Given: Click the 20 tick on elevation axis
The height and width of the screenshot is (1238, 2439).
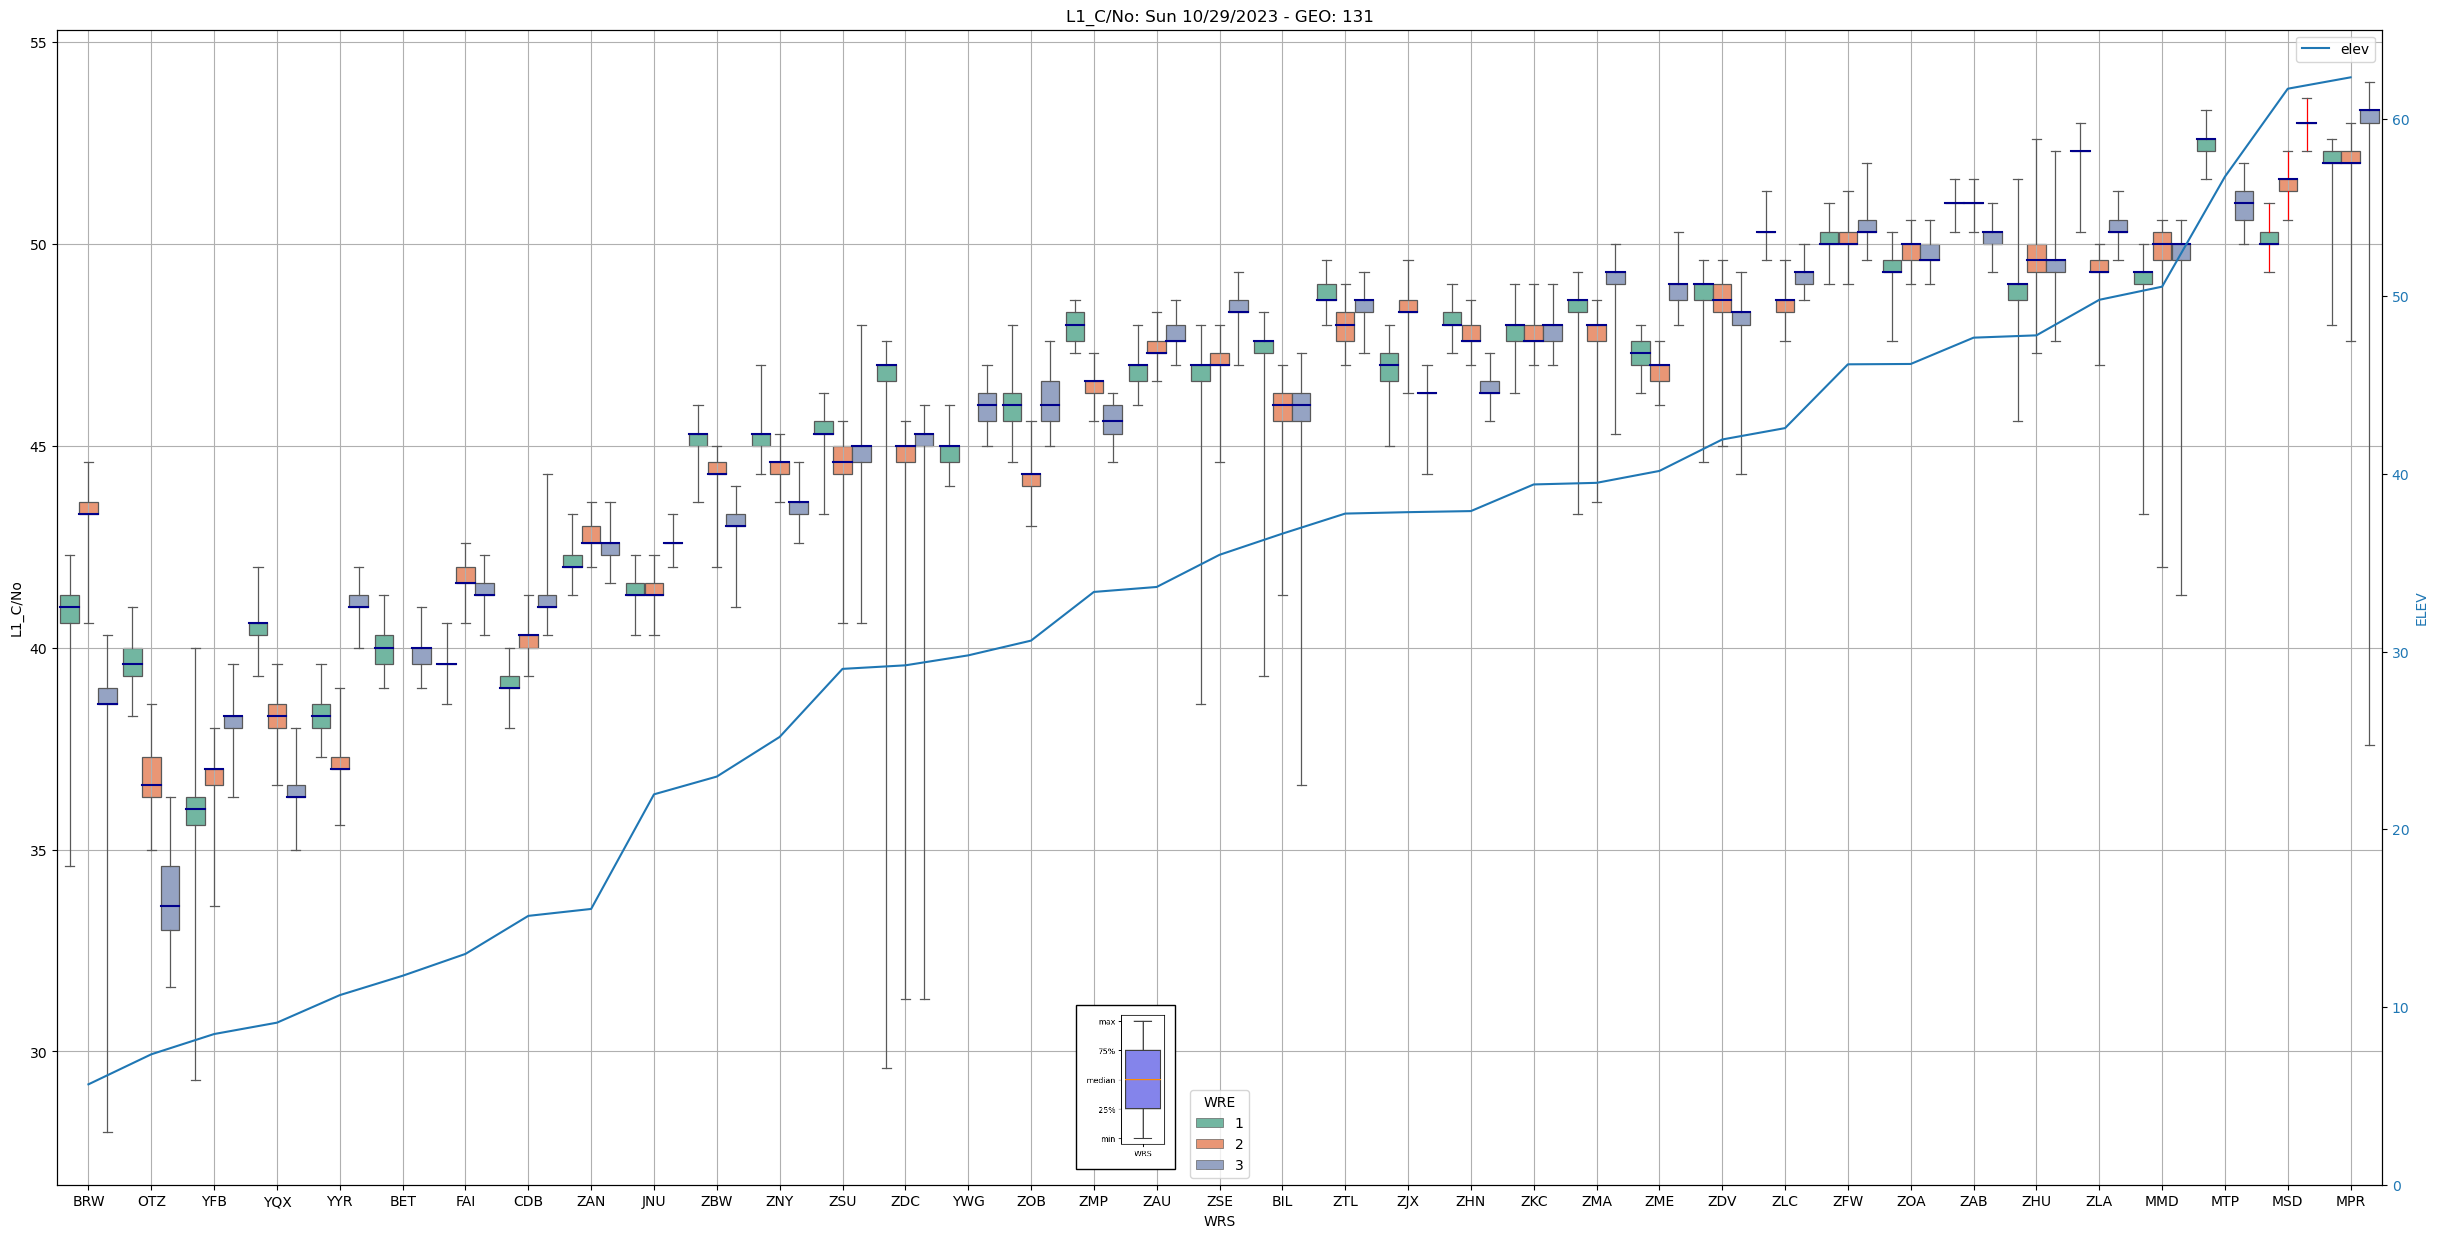Looking at the screenshot, I should tap(2399, 830).
